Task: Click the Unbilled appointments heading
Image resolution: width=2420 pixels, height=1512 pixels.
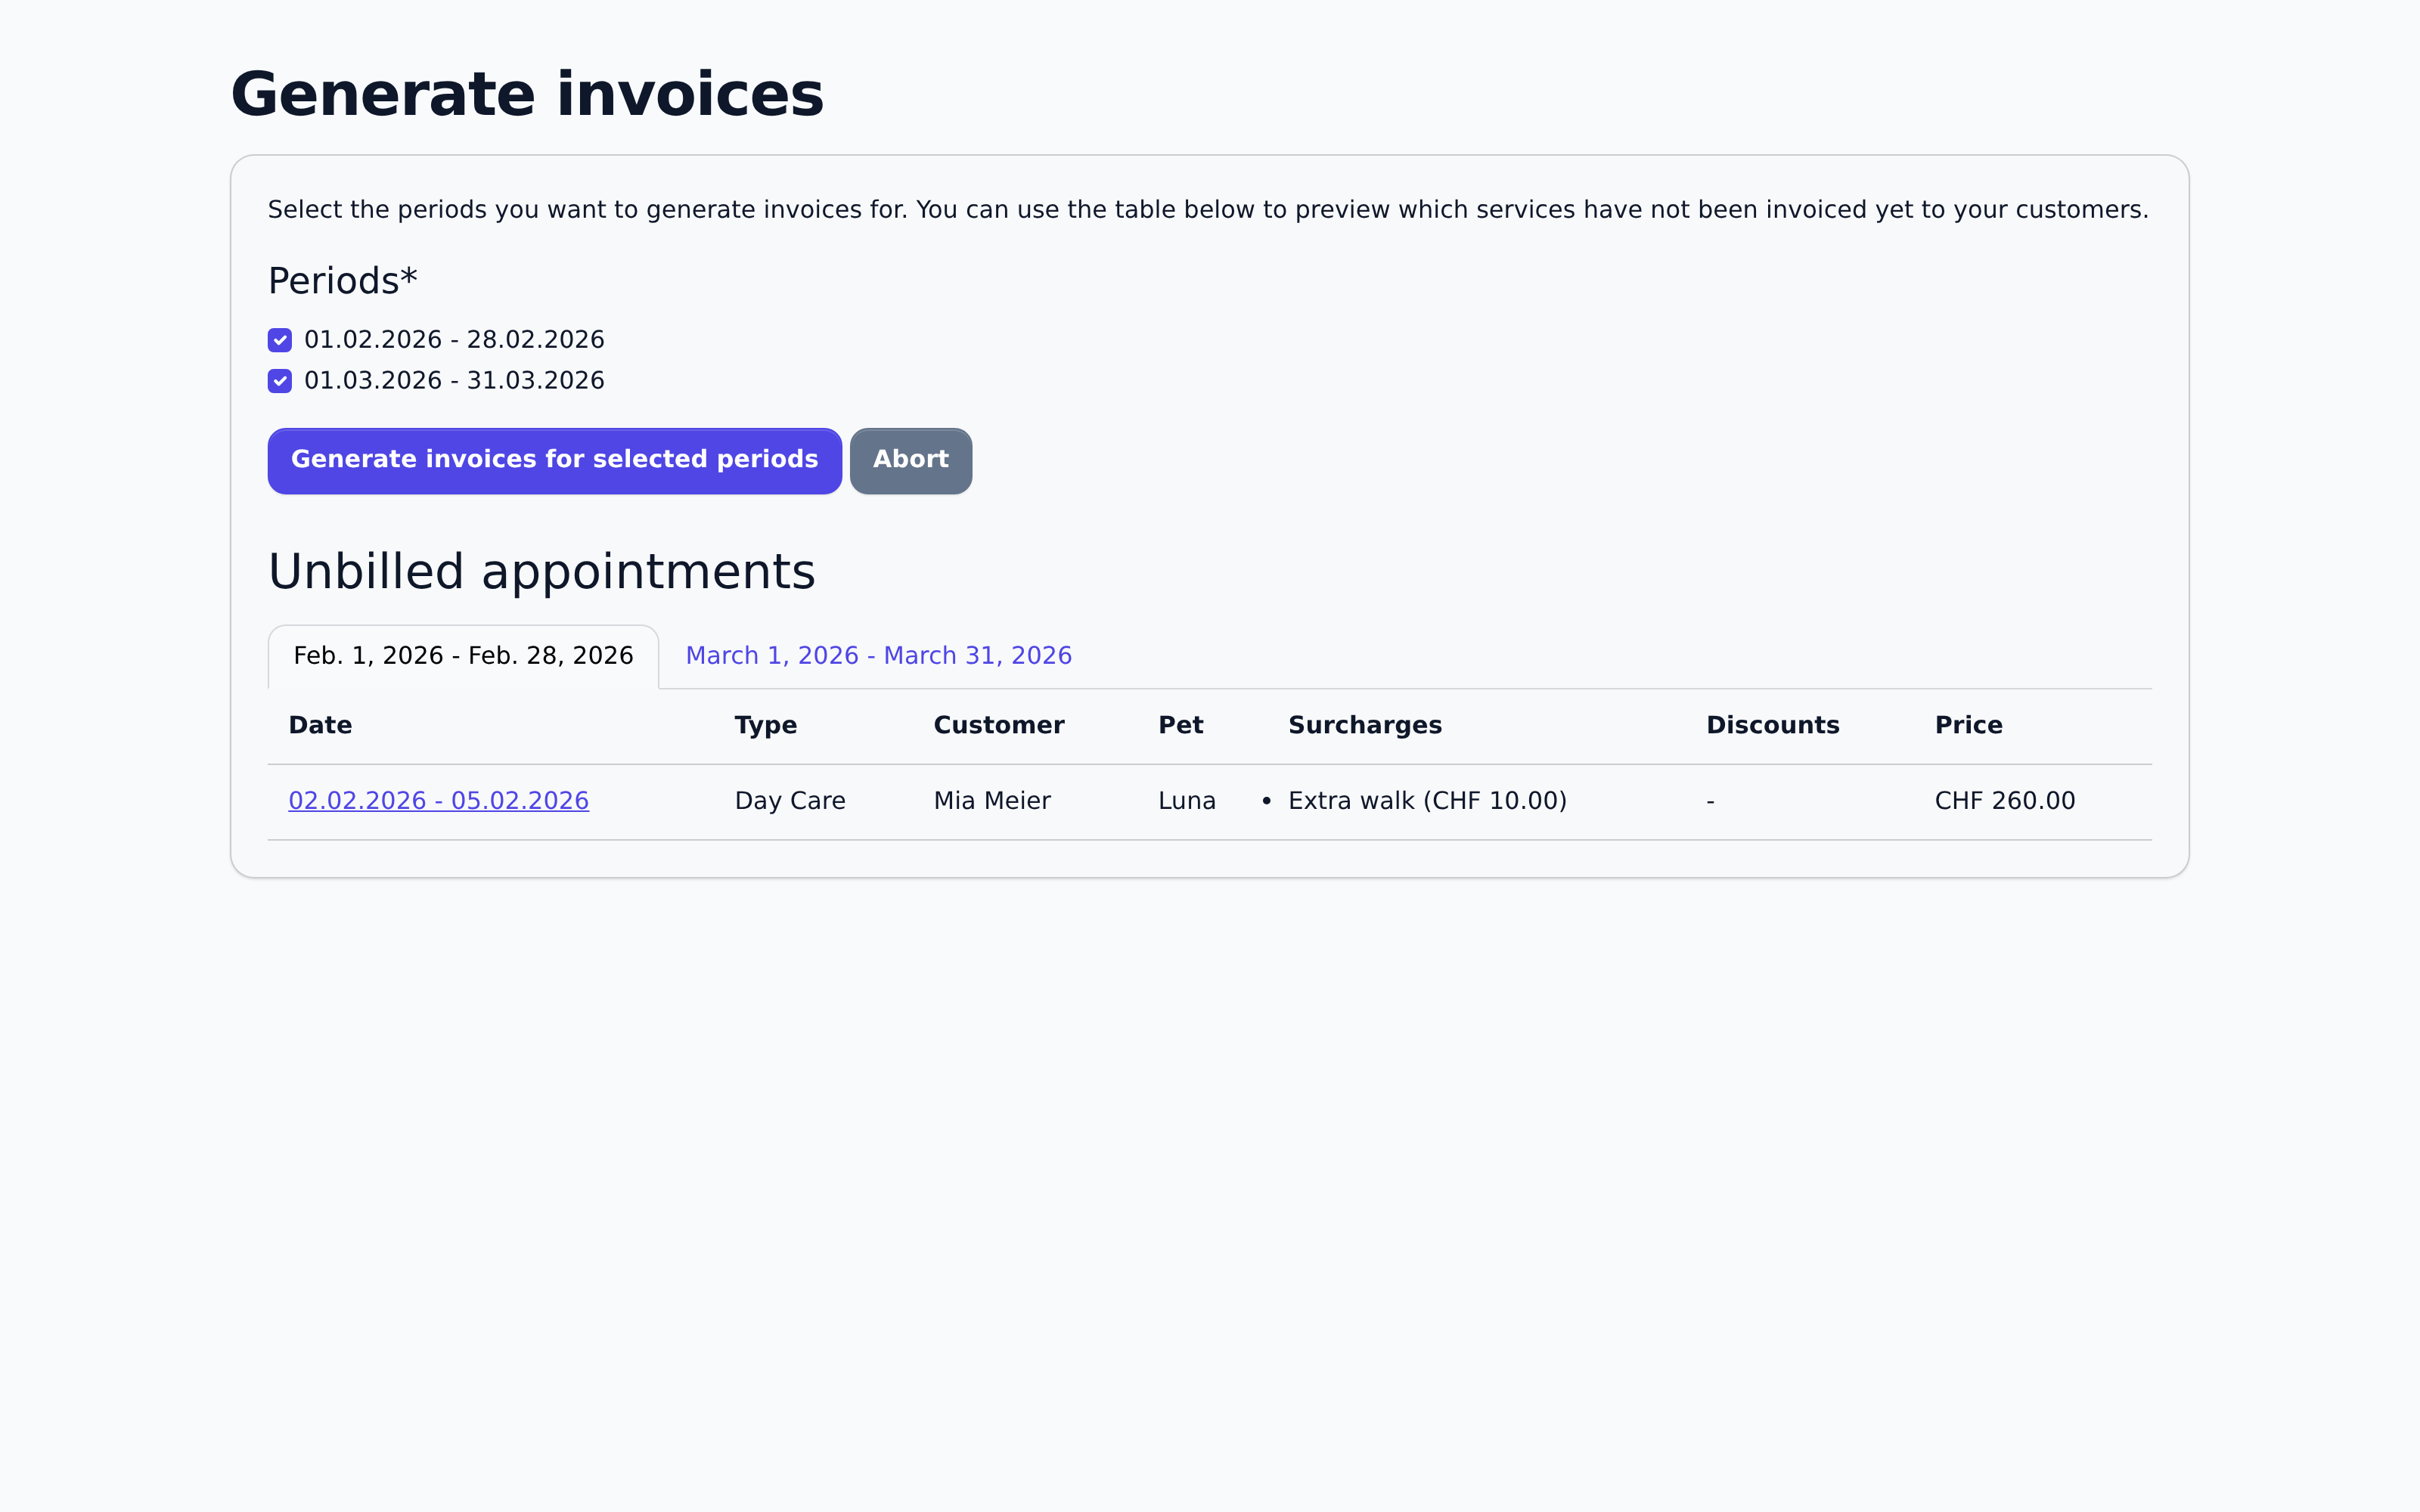Action: (x=542, y=570)
